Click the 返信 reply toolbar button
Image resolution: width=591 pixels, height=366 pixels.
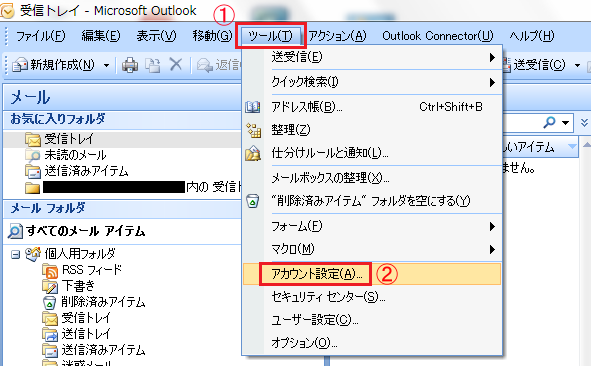(x=219, y=65)
